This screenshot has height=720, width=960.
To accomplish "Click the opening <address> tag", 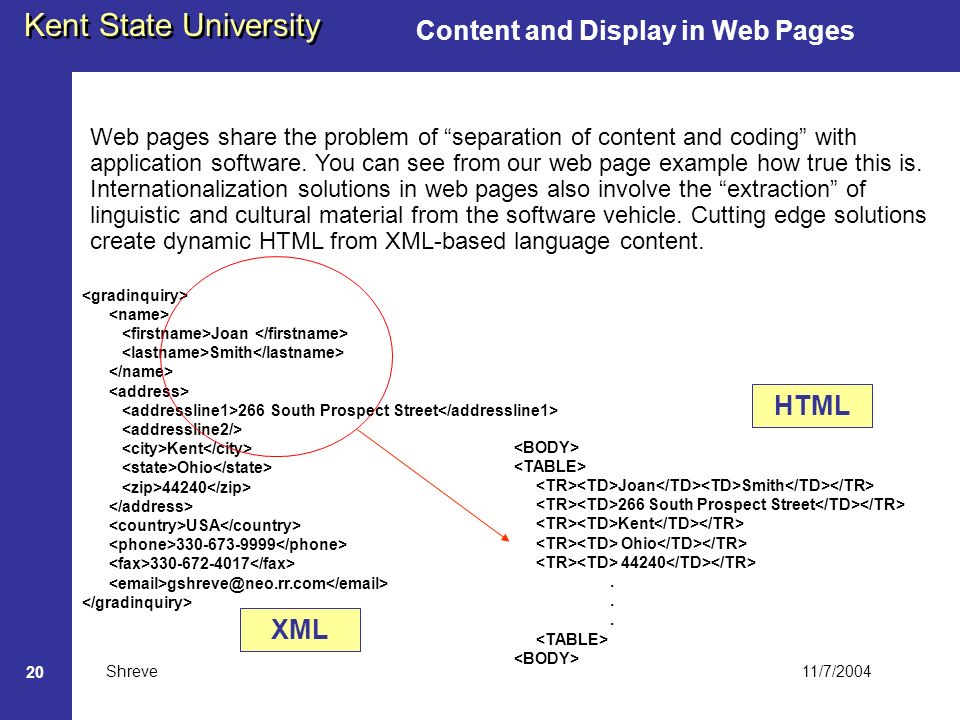I will pyautogui.click(x=149, y=391).
